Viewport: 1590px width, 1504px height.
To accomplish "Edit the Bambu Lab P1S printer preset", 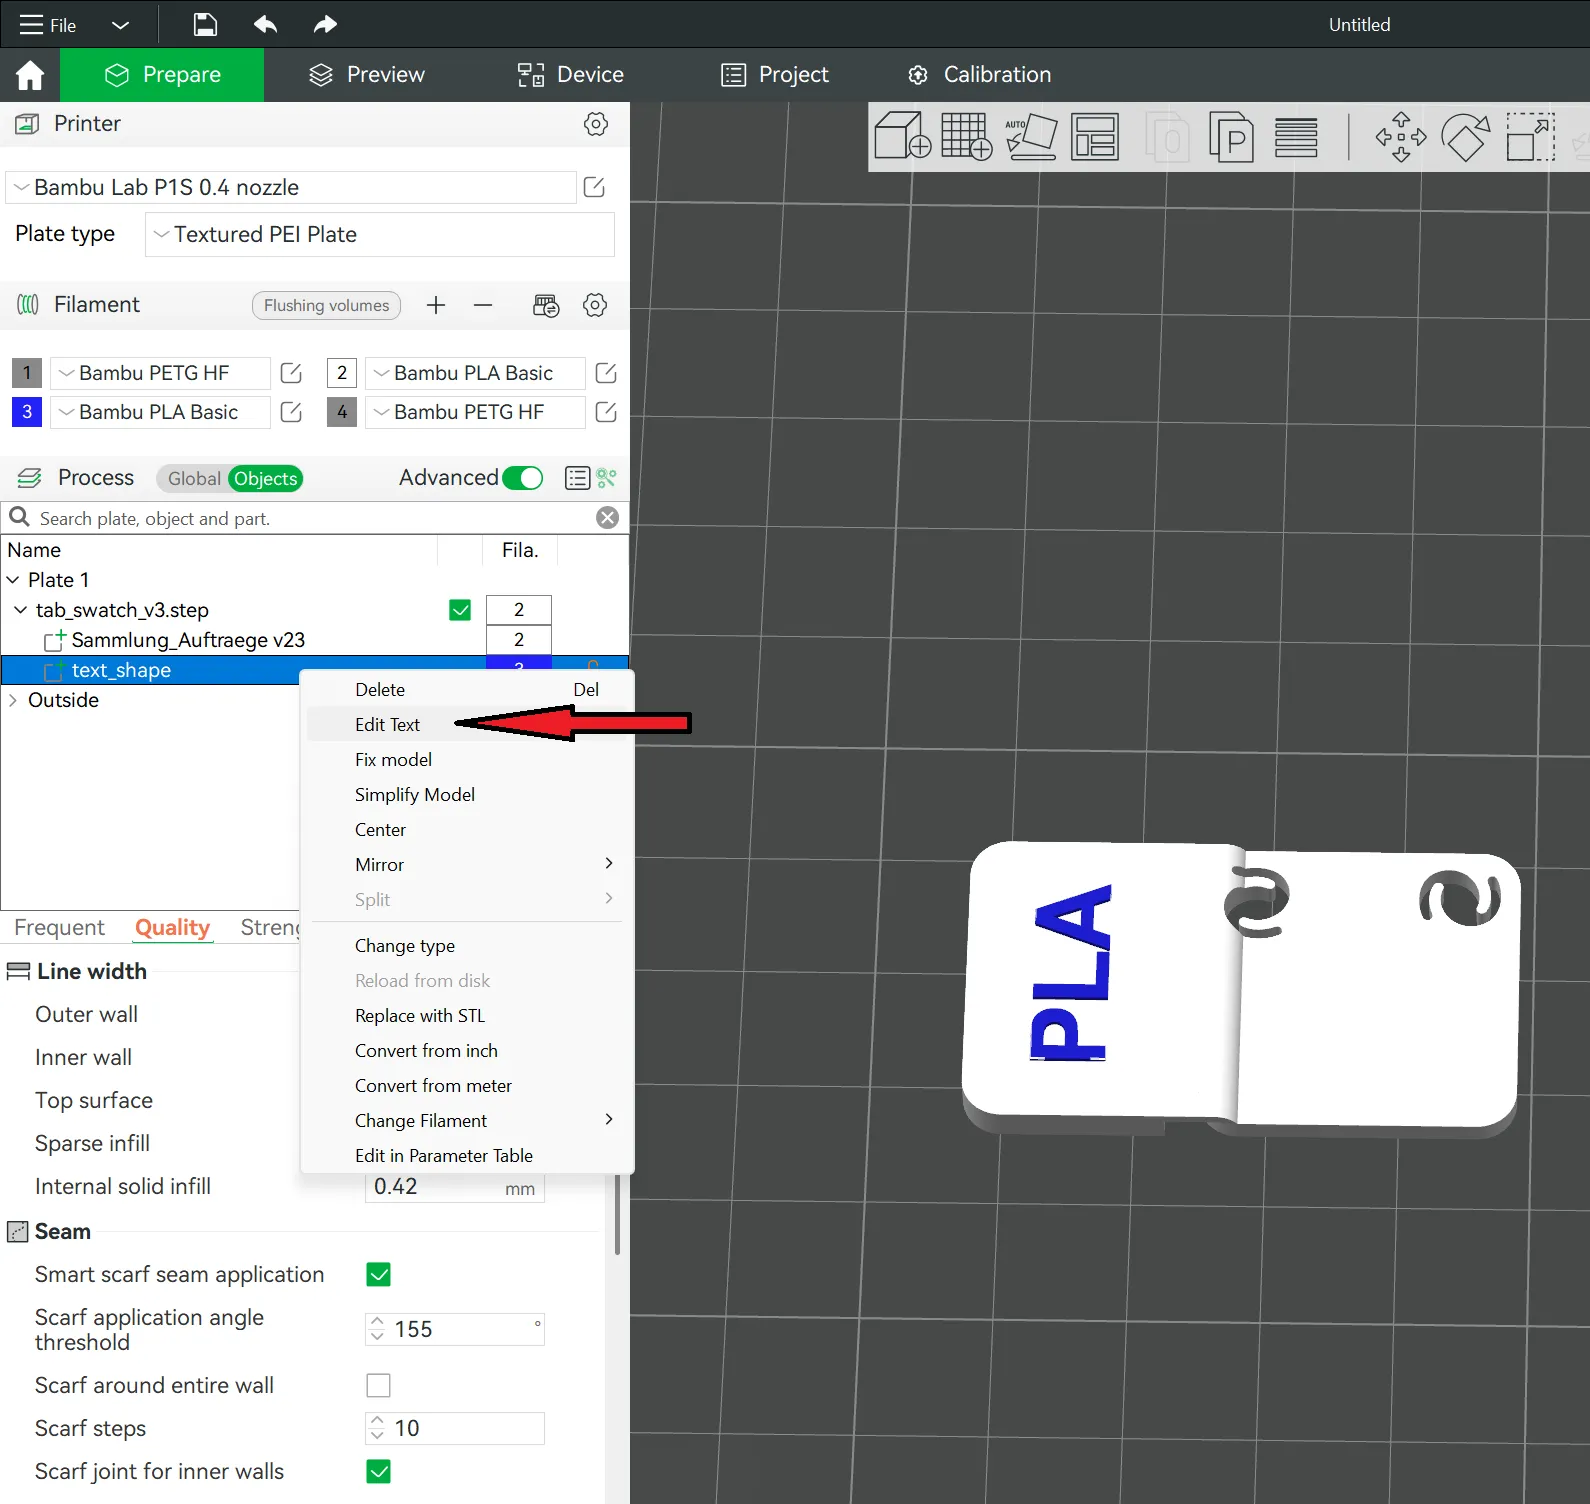I will (x=594, y=187).
